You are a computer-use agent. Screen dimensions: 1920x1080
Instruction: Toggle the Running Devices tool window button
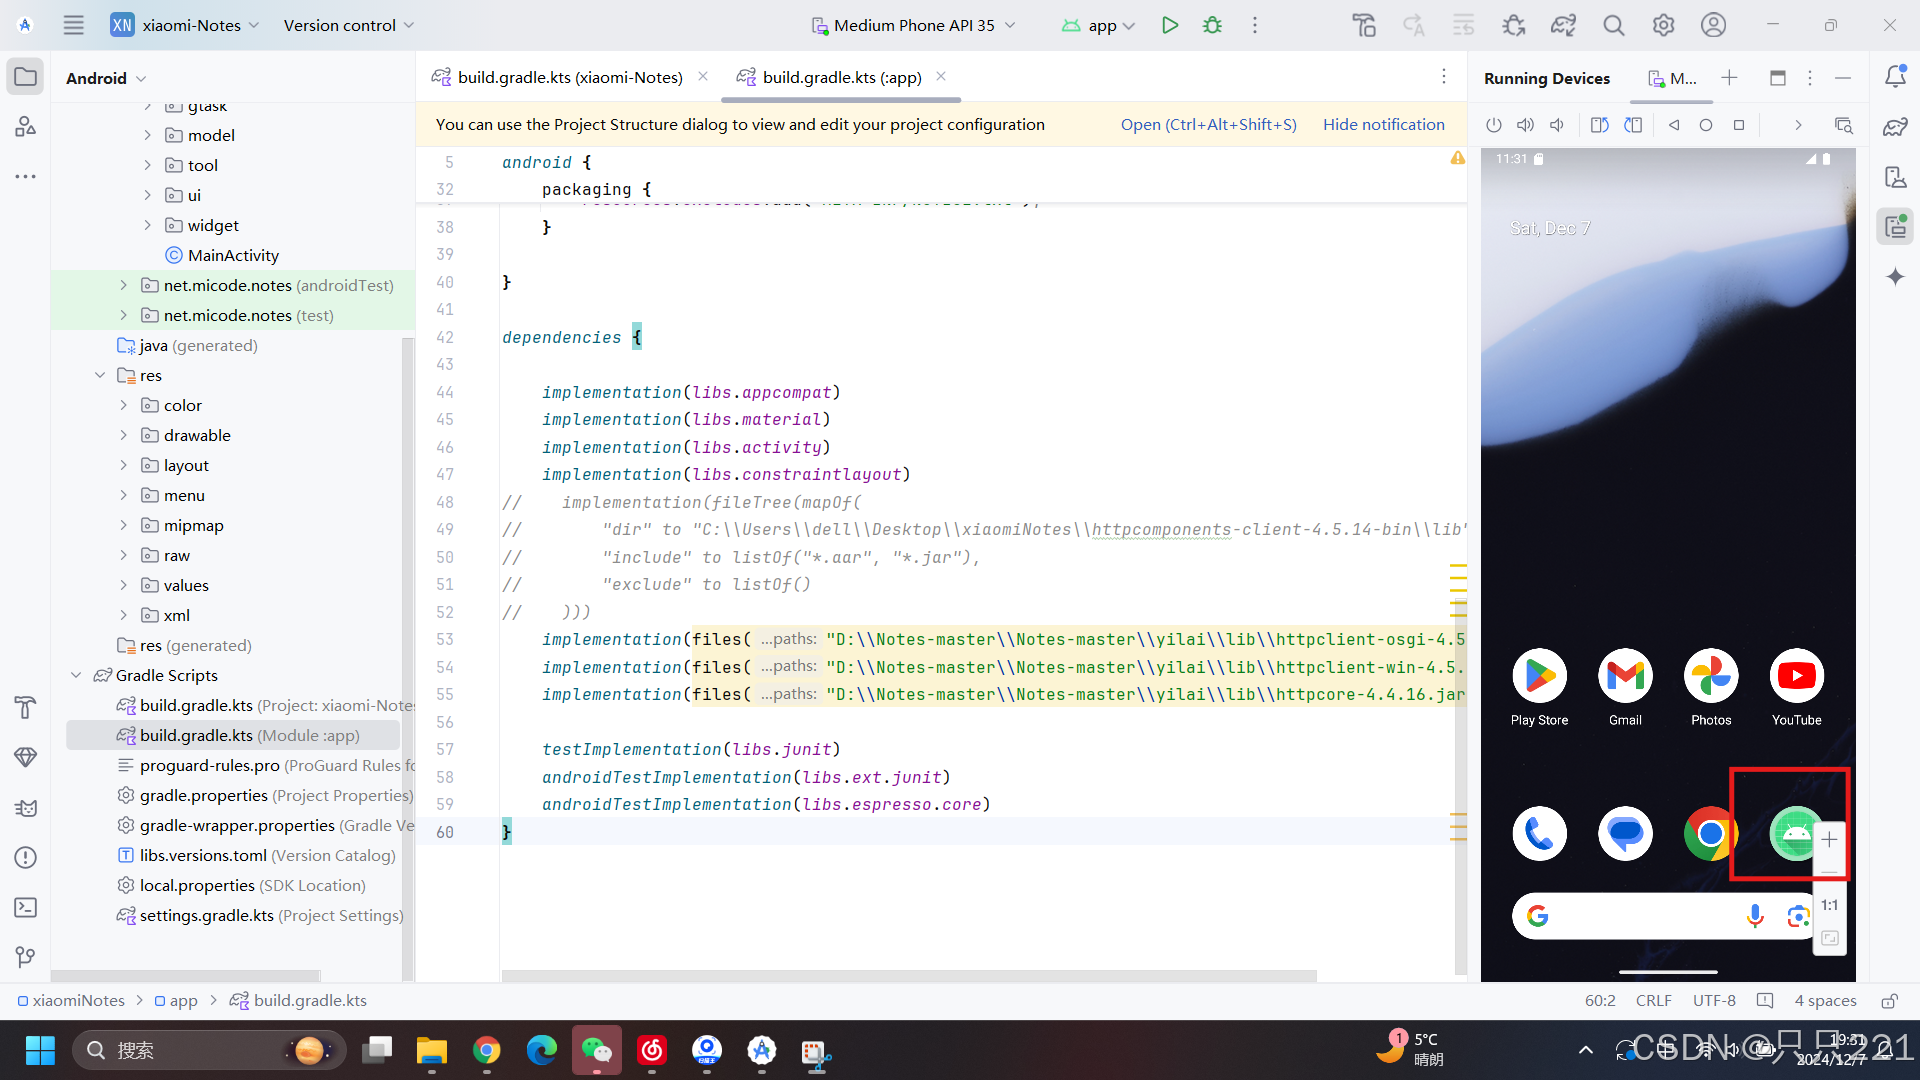coord(1895,227)
